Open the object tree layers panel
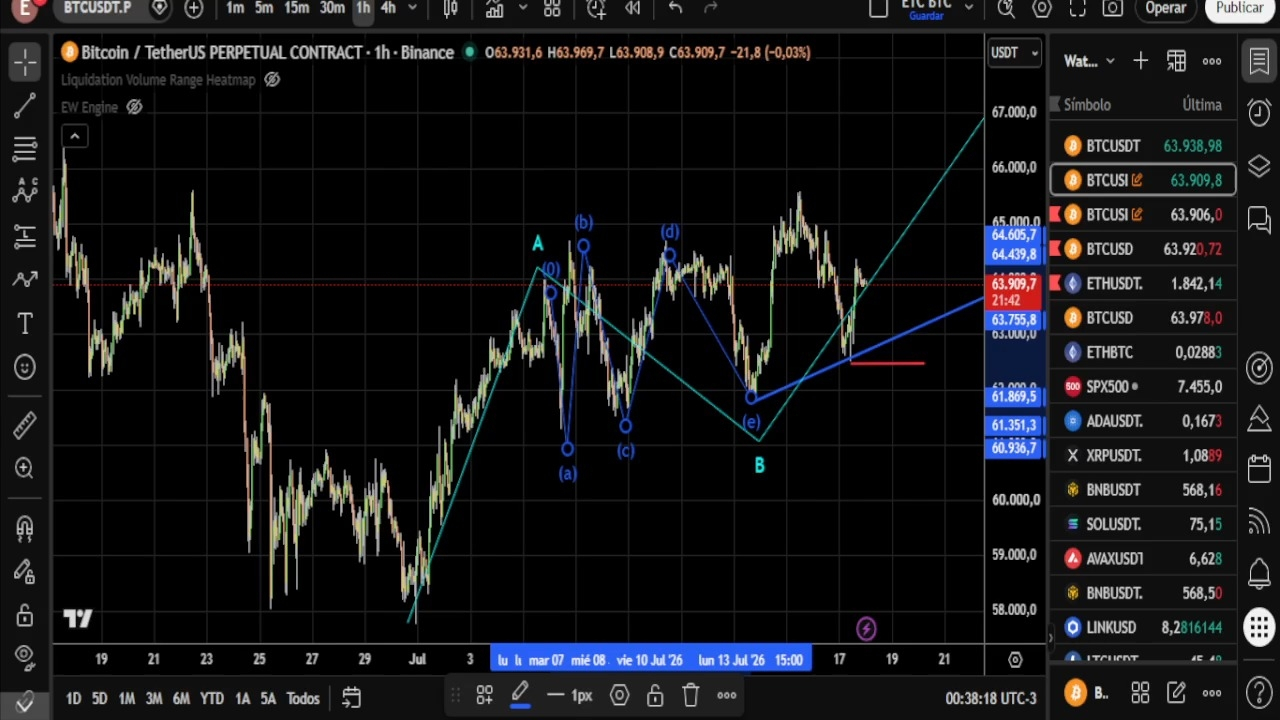The height and width of the screenshot is (720, 1280). coord(1259,166)
